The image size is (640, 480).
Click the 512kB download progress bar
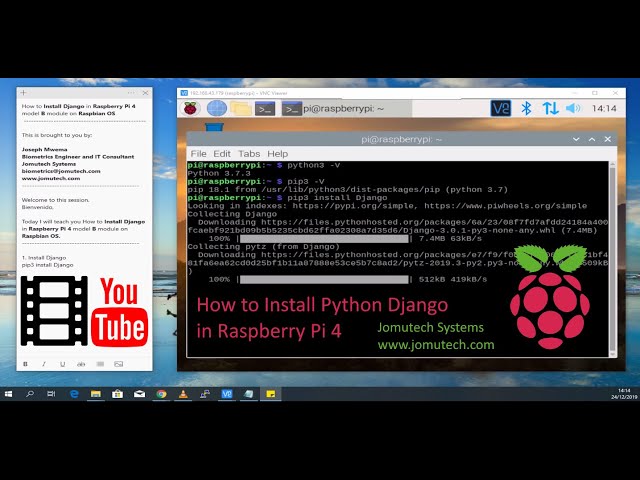324,280
